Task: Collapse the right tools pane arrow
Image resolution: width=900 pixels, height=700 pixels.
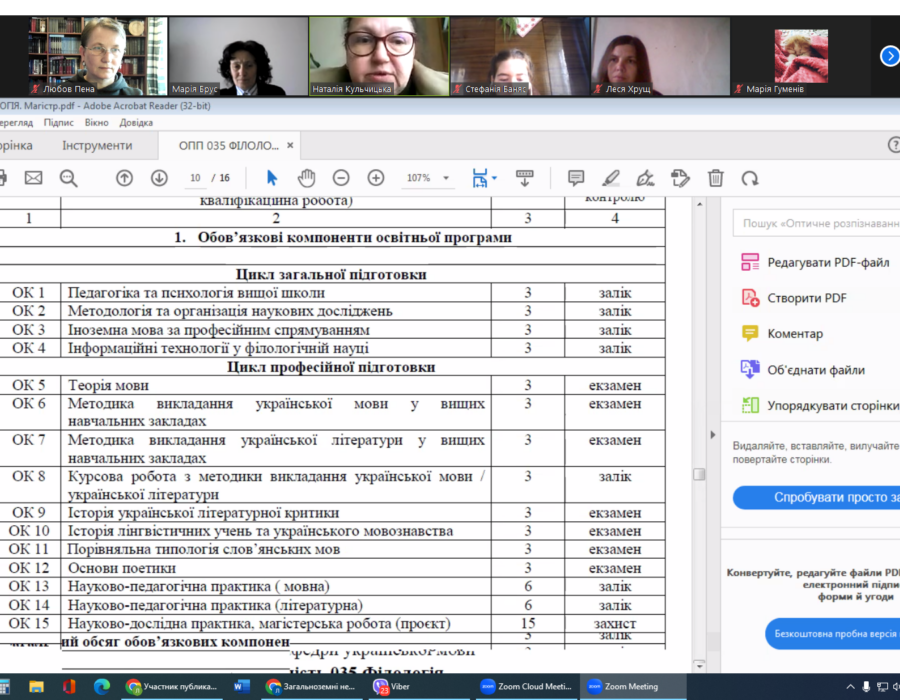Action: (712, 435)
